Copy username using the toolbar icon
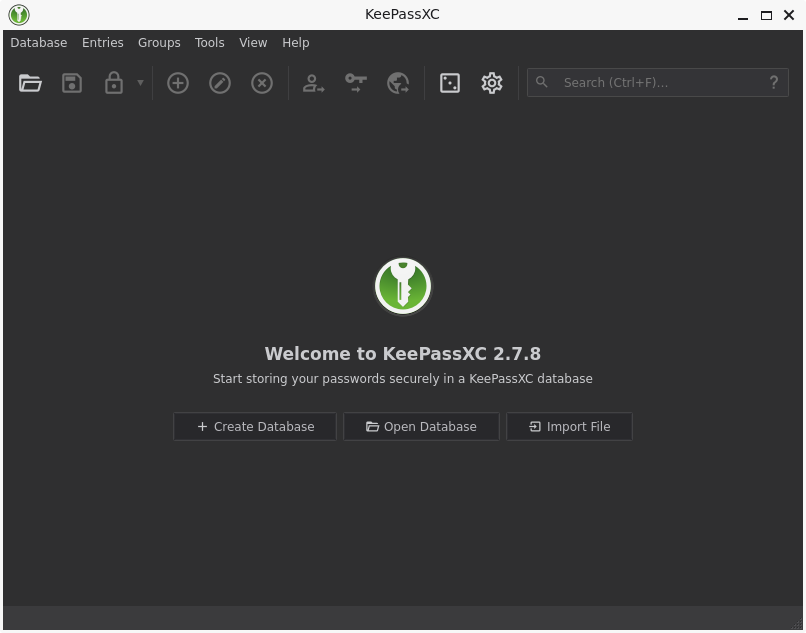806x633 pixels. (x=313, y=83)
